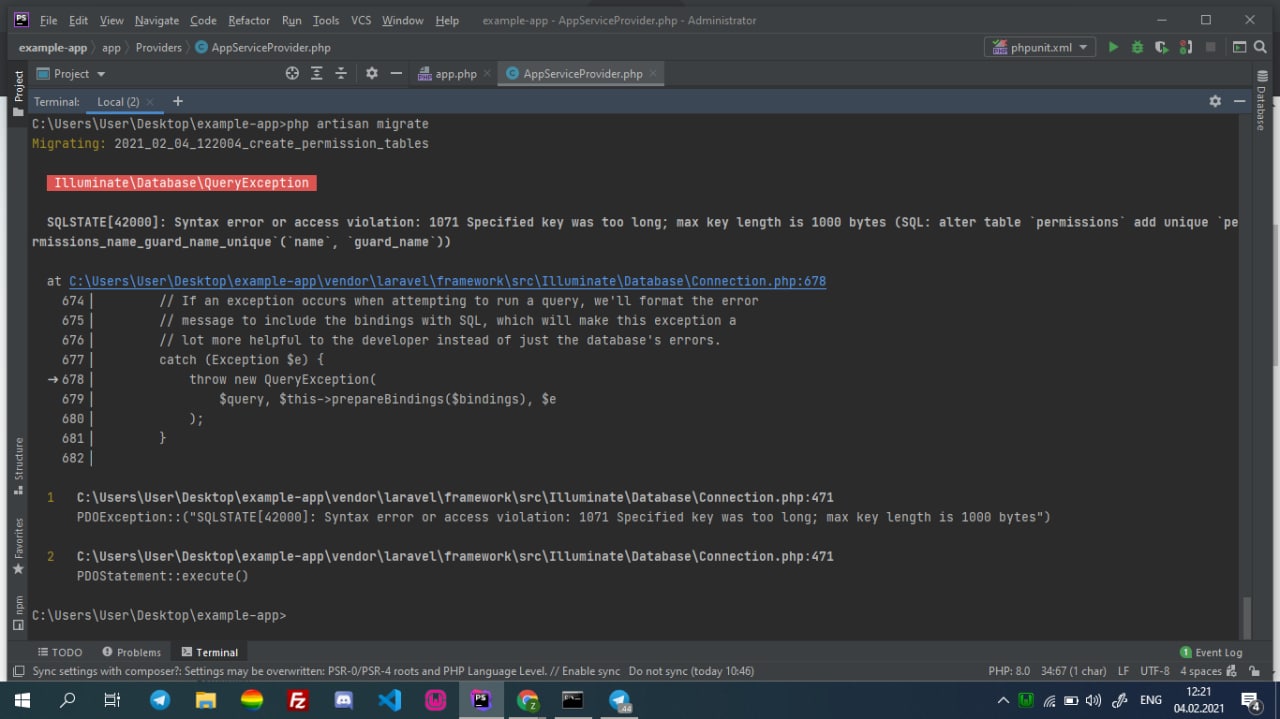Click Enable sync in status bar
1280x719 pixels.
[589, 671]
